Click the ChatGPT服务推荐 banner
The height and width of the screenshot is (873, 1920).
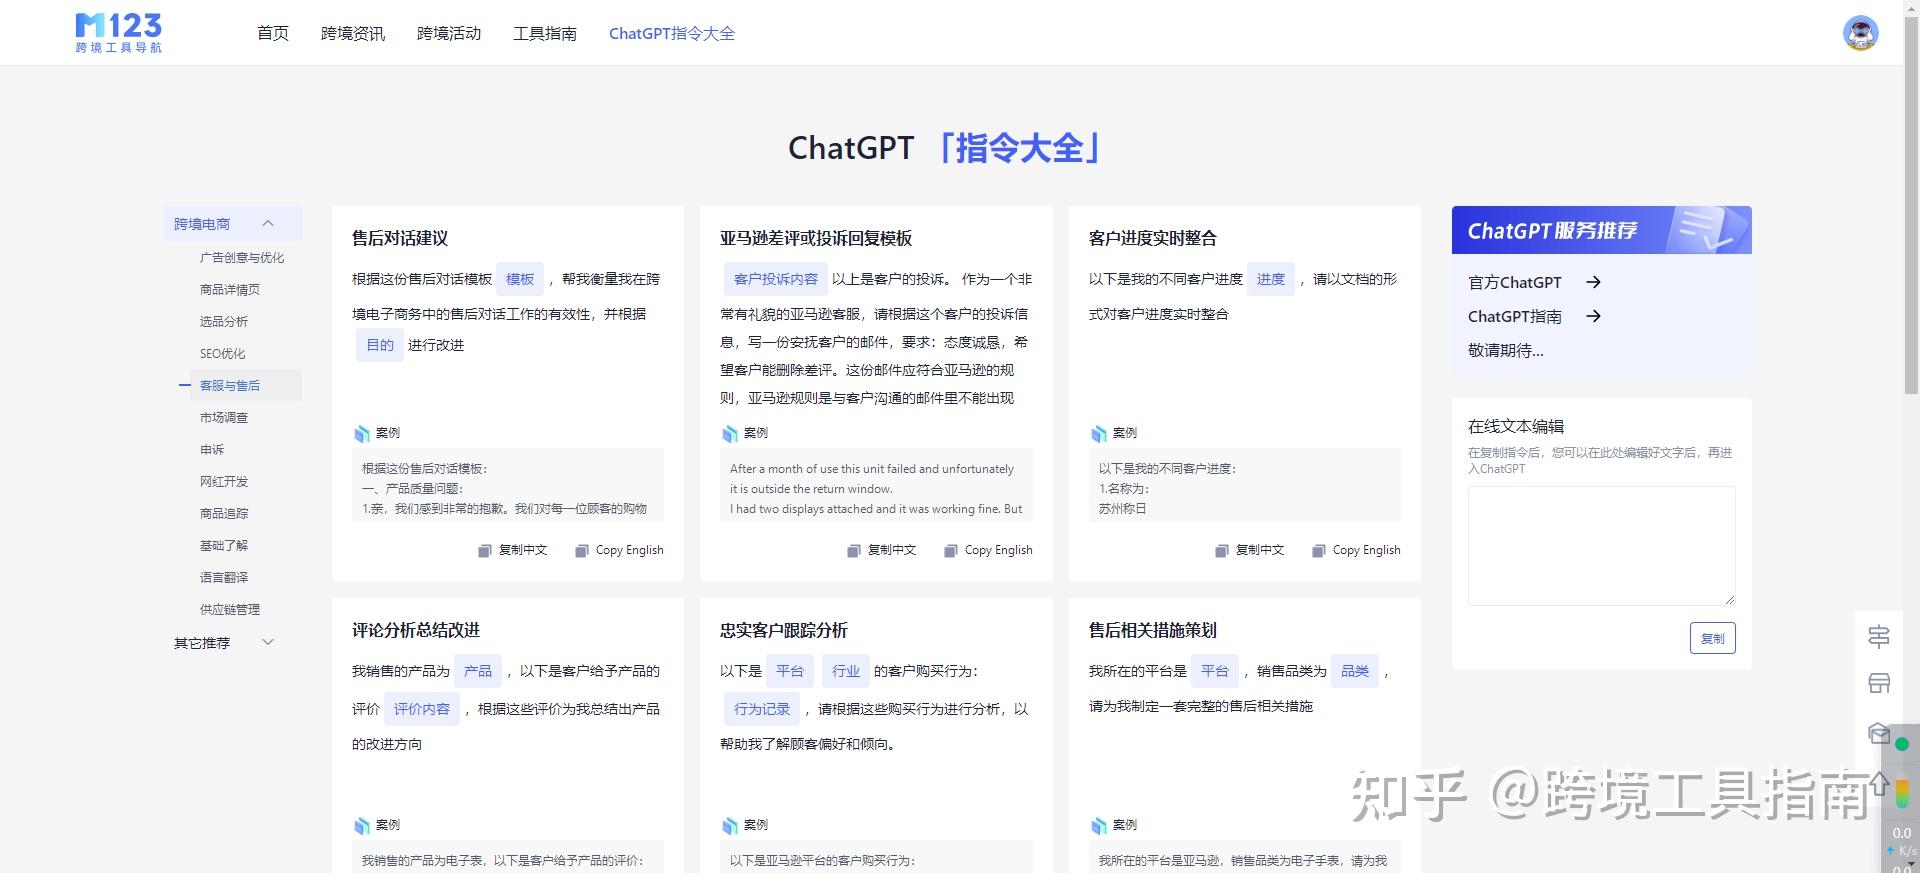point(1601,230)
